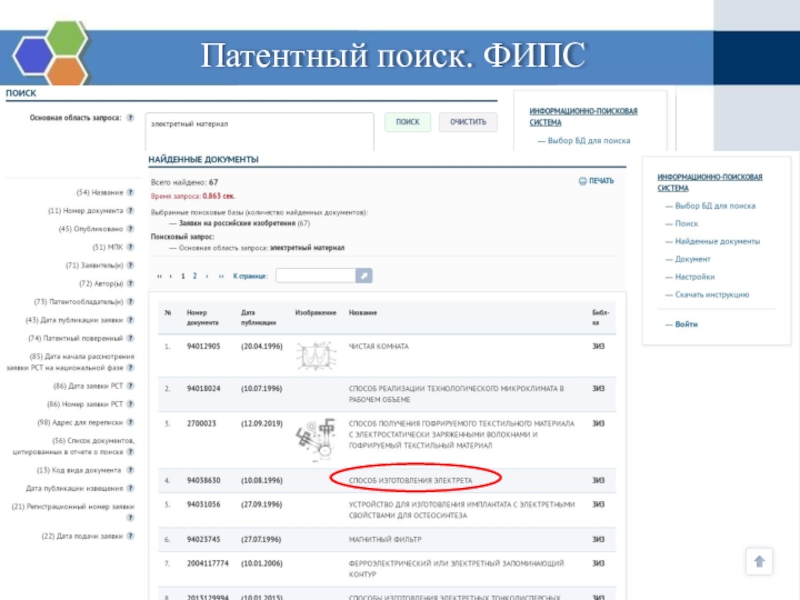The image size is (800, 600).
Task: Click the scroll-to-top arrow button
Action: click(759, 562)
